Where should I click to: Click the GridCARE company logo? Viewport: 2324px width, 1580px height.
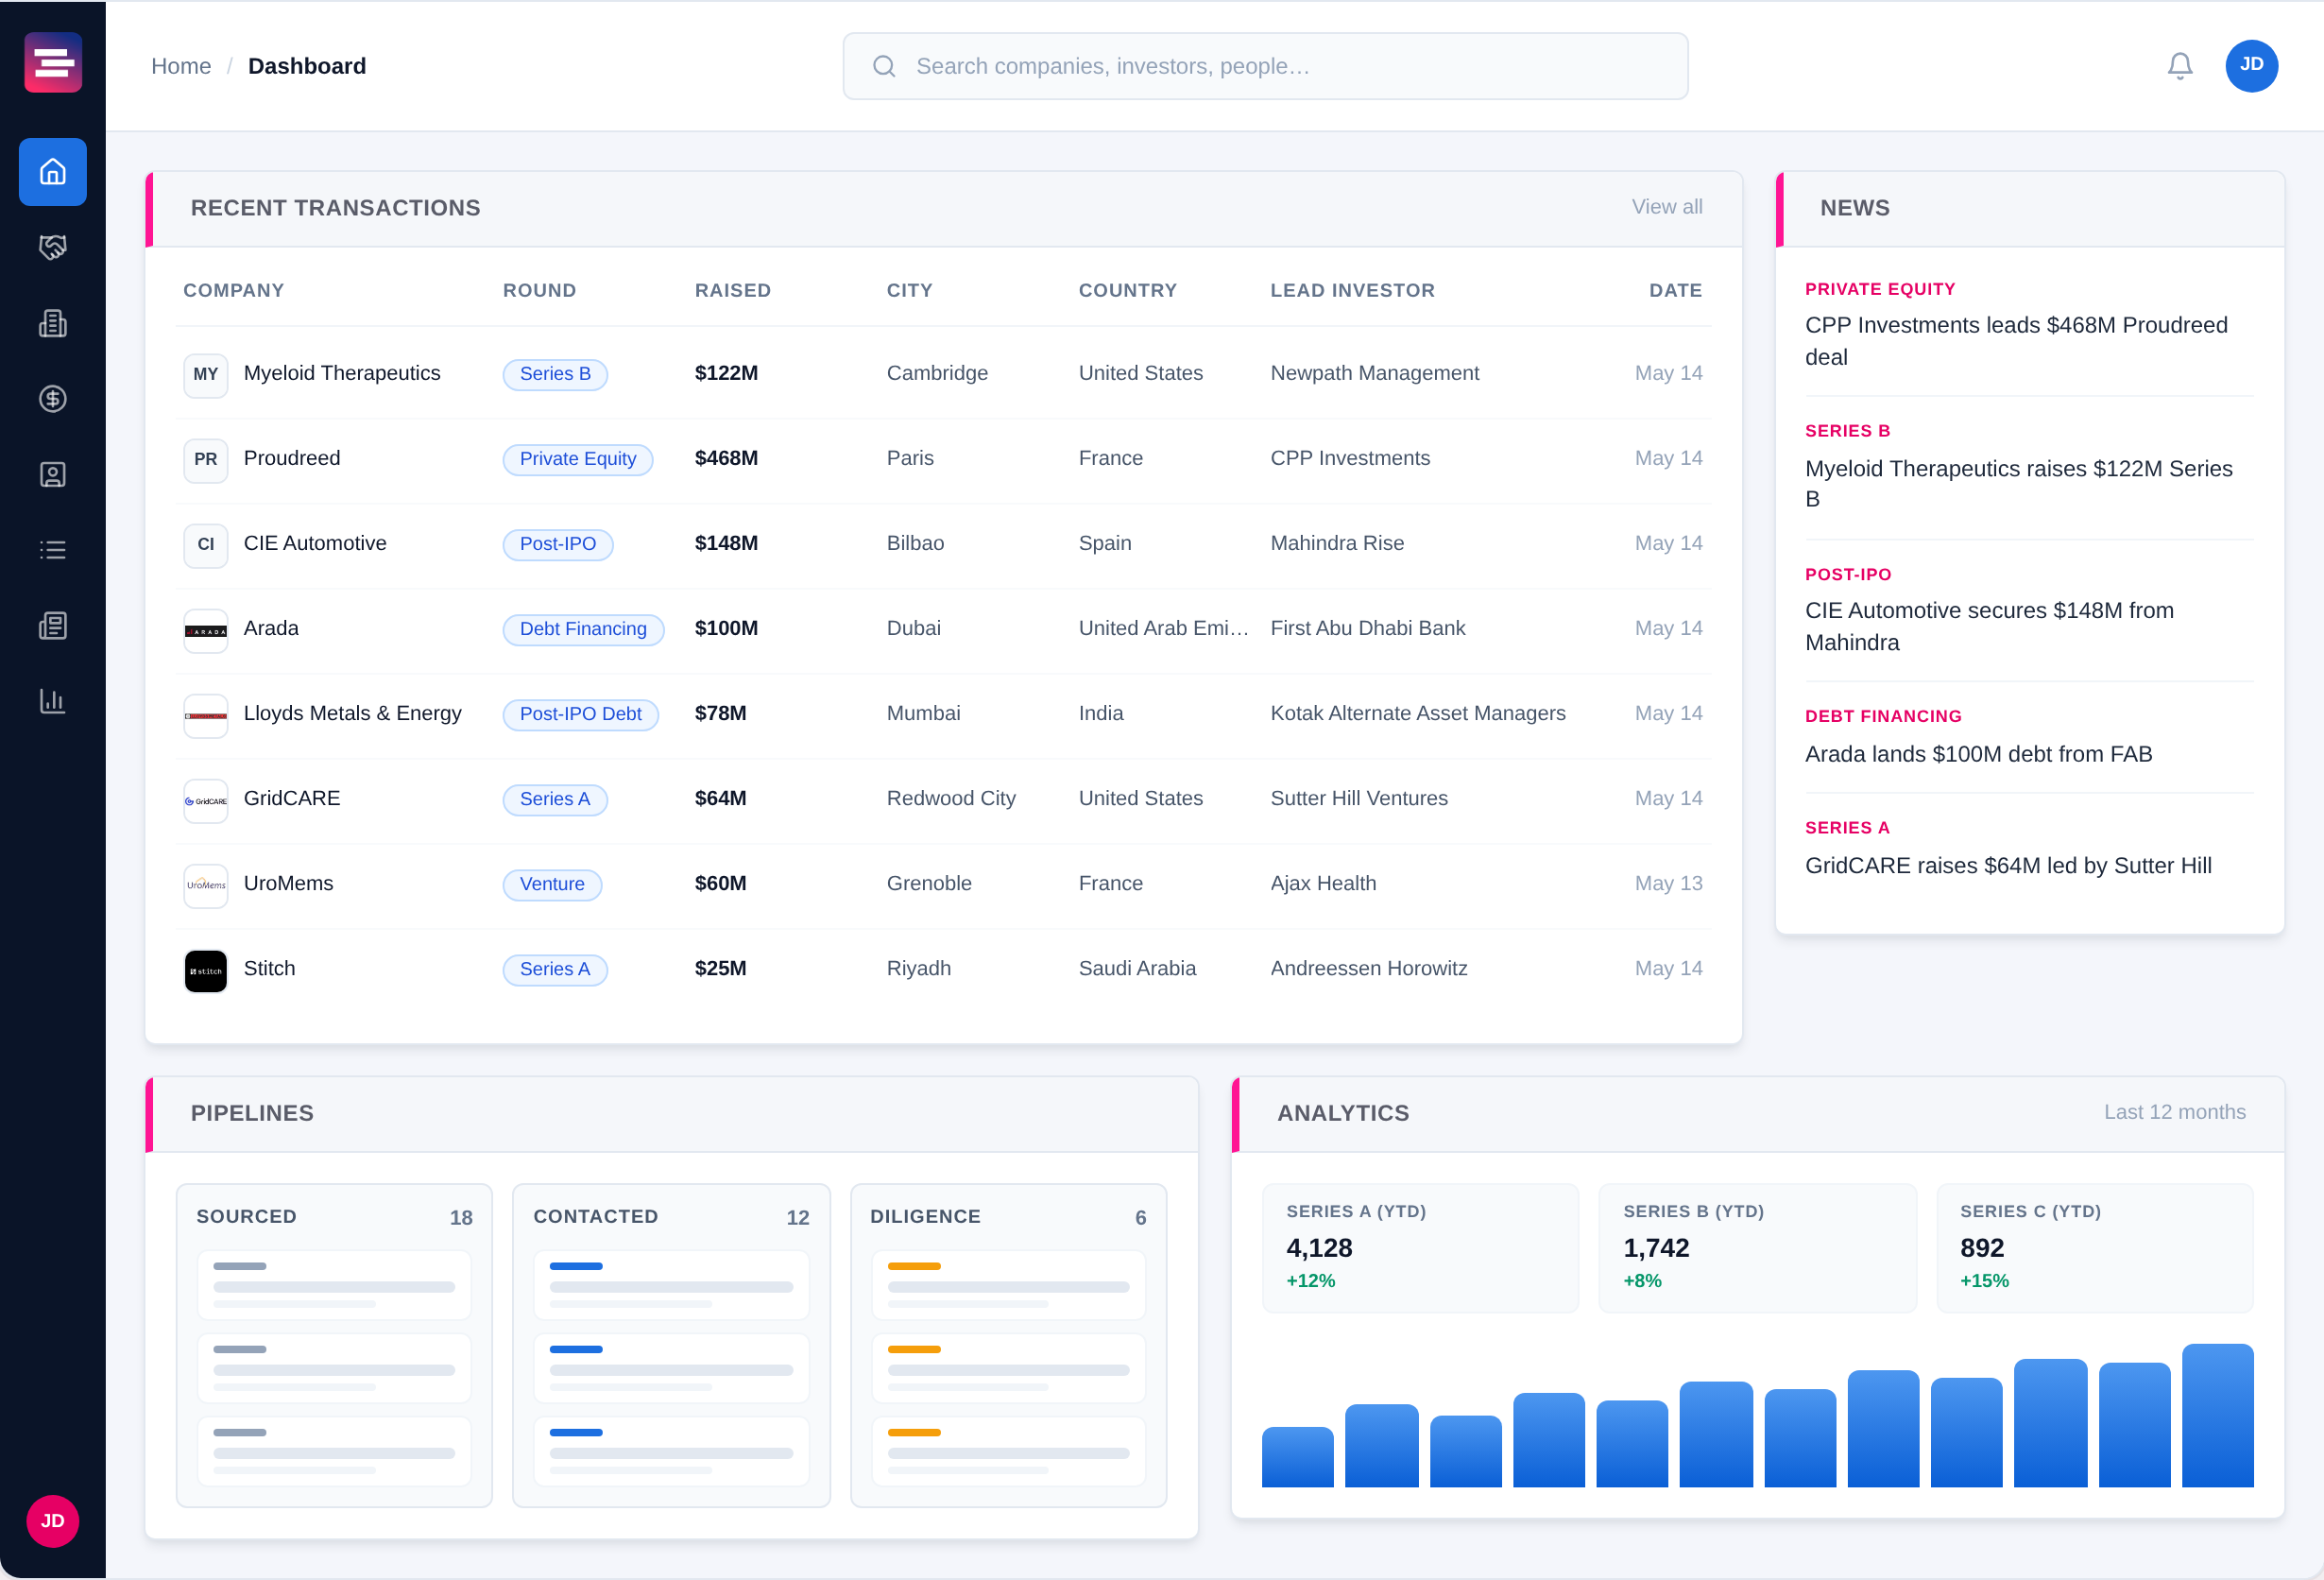point(206,801)
